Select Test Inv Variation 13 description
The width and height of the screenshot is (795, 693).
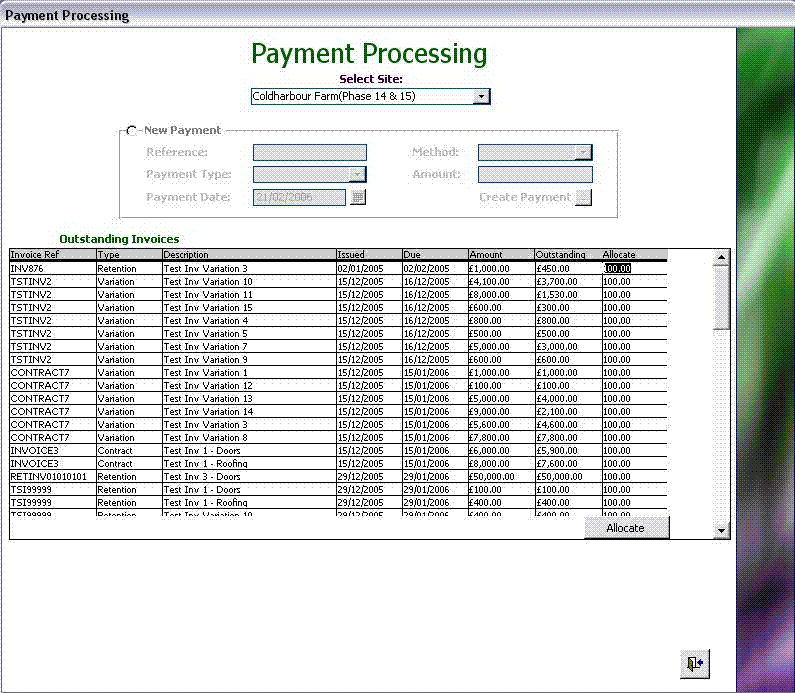pyautogui.click(x=208, y=399)
